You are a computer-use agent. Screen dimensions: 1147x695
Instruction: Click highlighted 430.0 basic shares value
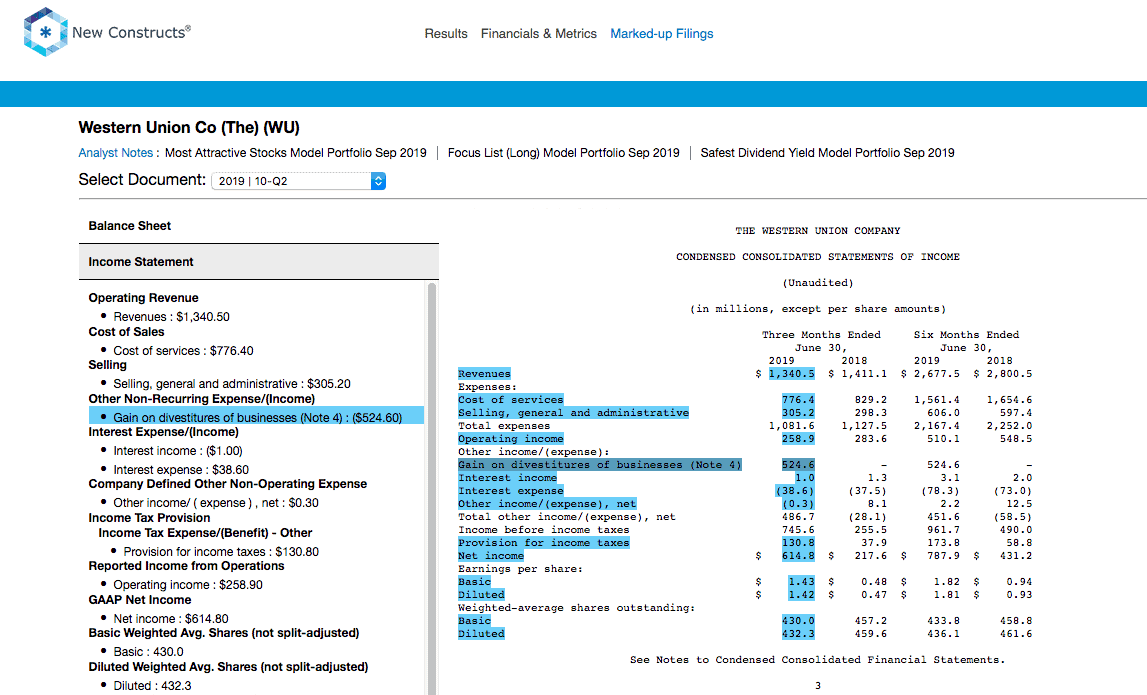(798, 621)
